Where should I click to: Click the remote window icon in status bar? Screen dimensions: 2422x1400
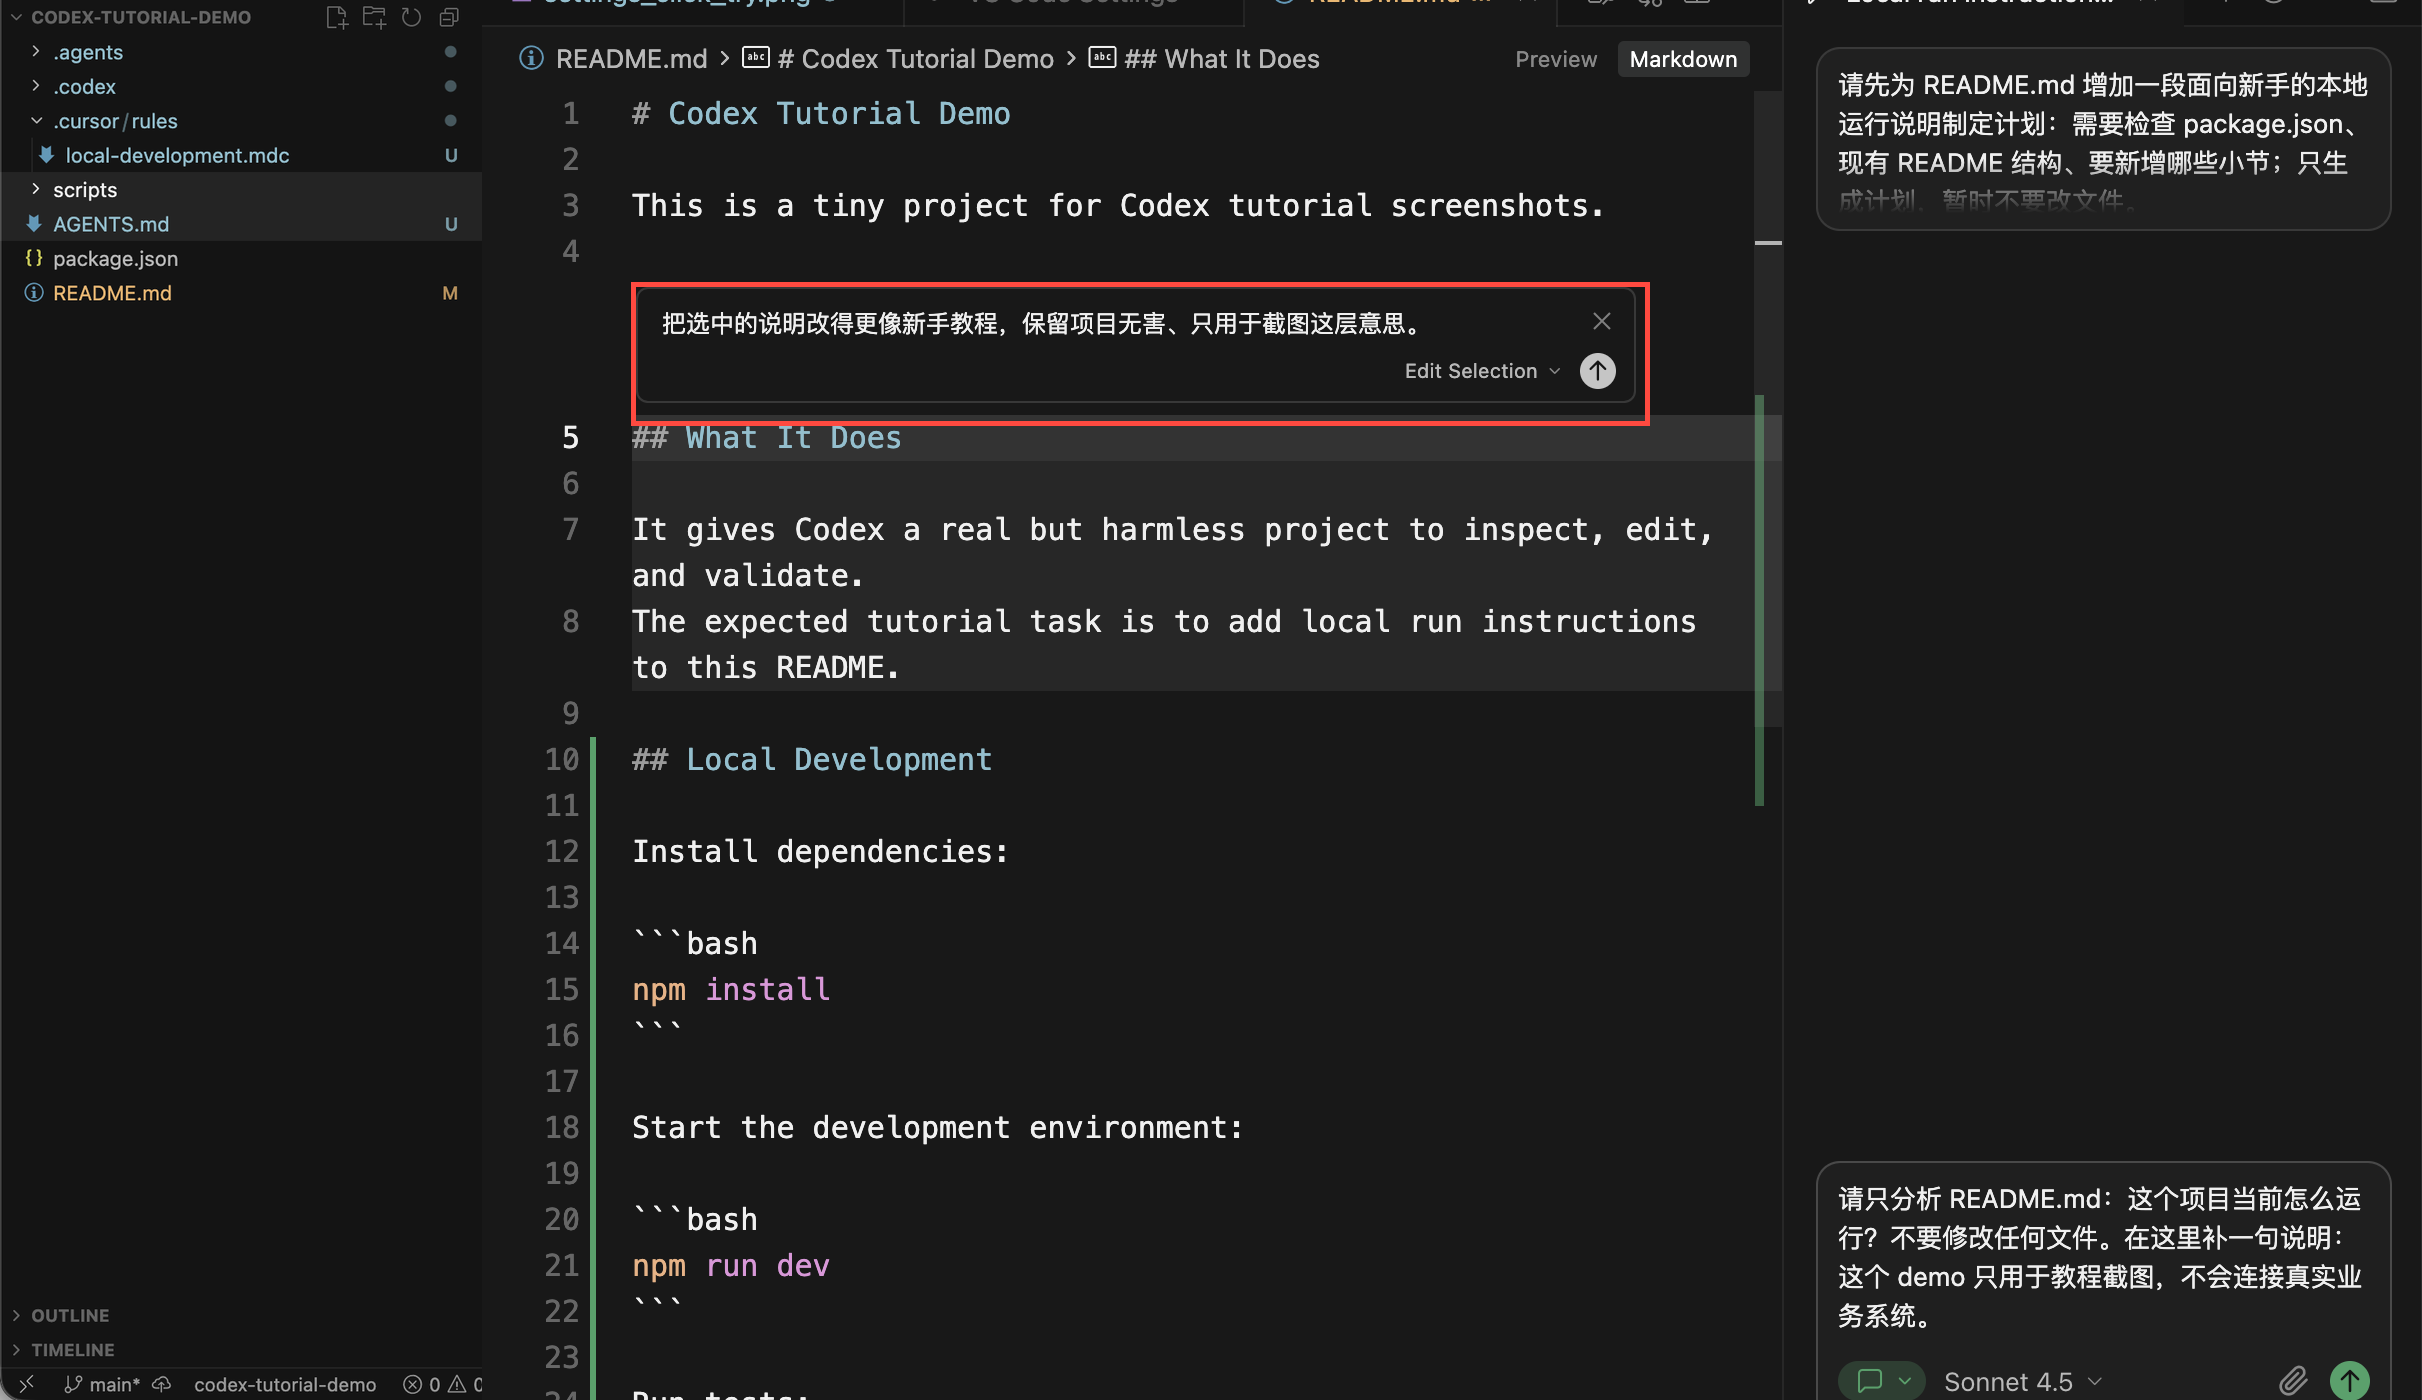coord(27,1384)
